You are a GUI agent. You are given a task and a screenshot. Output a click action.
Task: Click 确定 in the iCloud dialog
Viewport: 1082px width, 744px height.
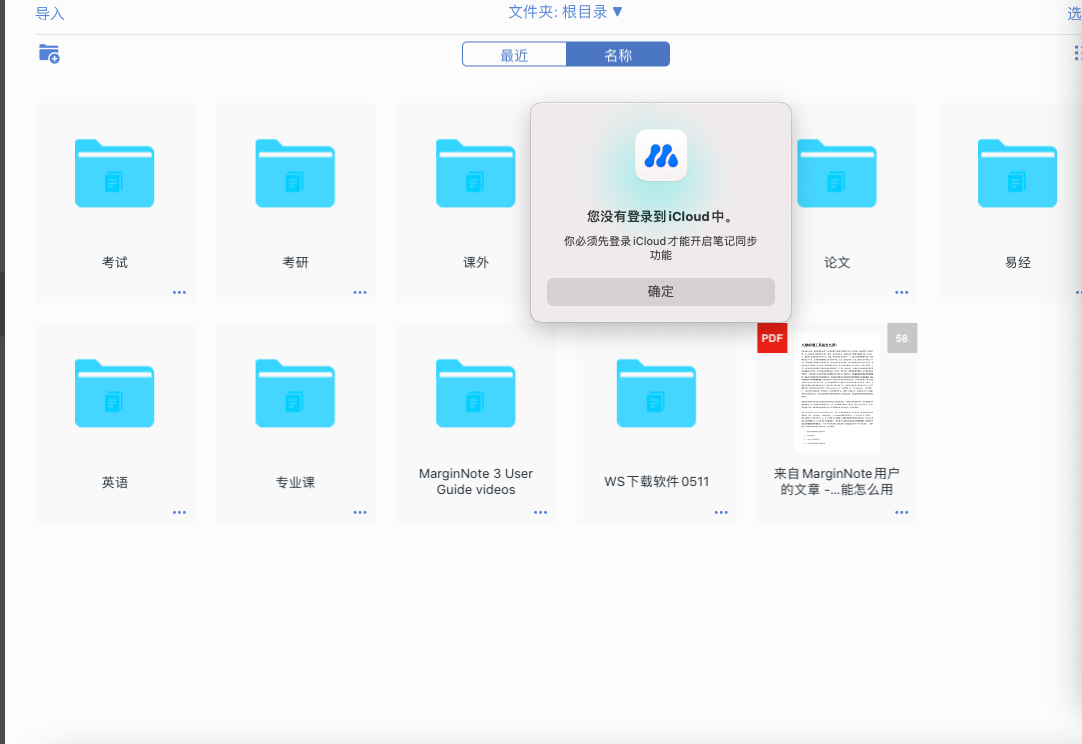coord(660,292)
